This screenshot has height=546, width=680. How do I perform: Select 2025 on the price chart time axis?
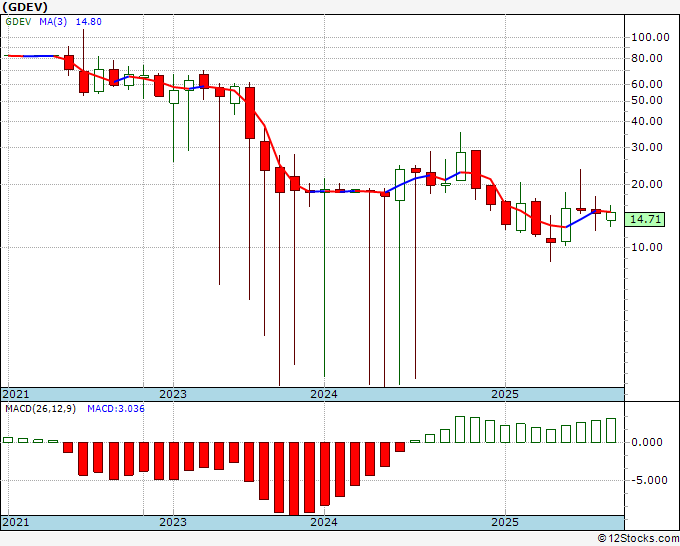click(x=505, y=394)
